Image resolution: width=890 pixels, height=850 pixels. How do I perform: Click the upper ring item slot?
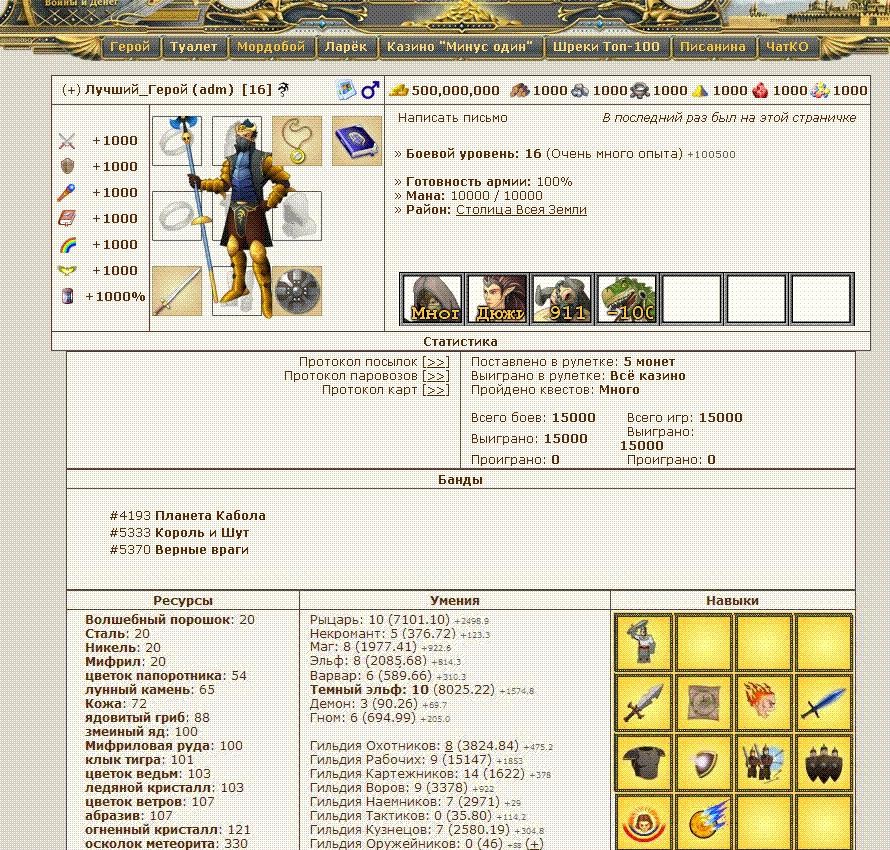point(177,141)
